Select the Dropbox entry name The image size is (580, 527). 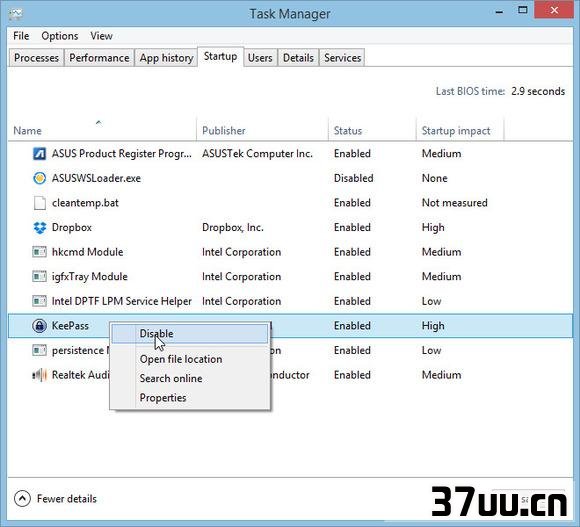coord(72,227)
